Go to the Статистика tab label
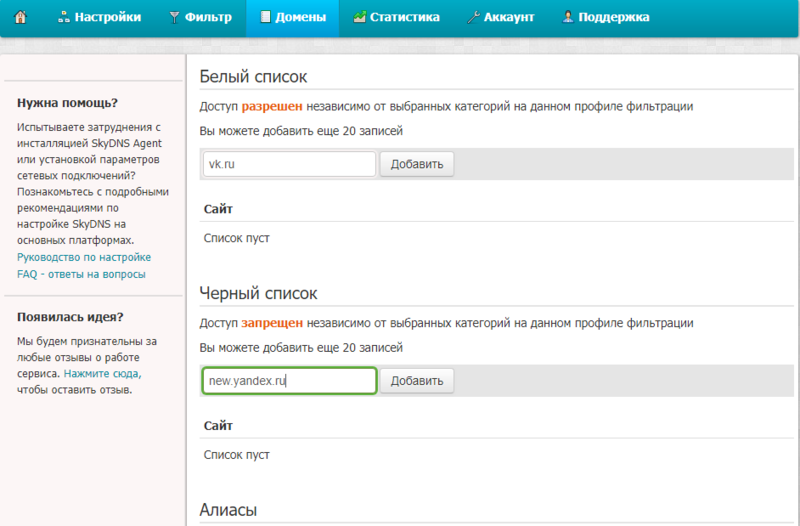This screenshot has height=526, width=800. tap(406, 17)
